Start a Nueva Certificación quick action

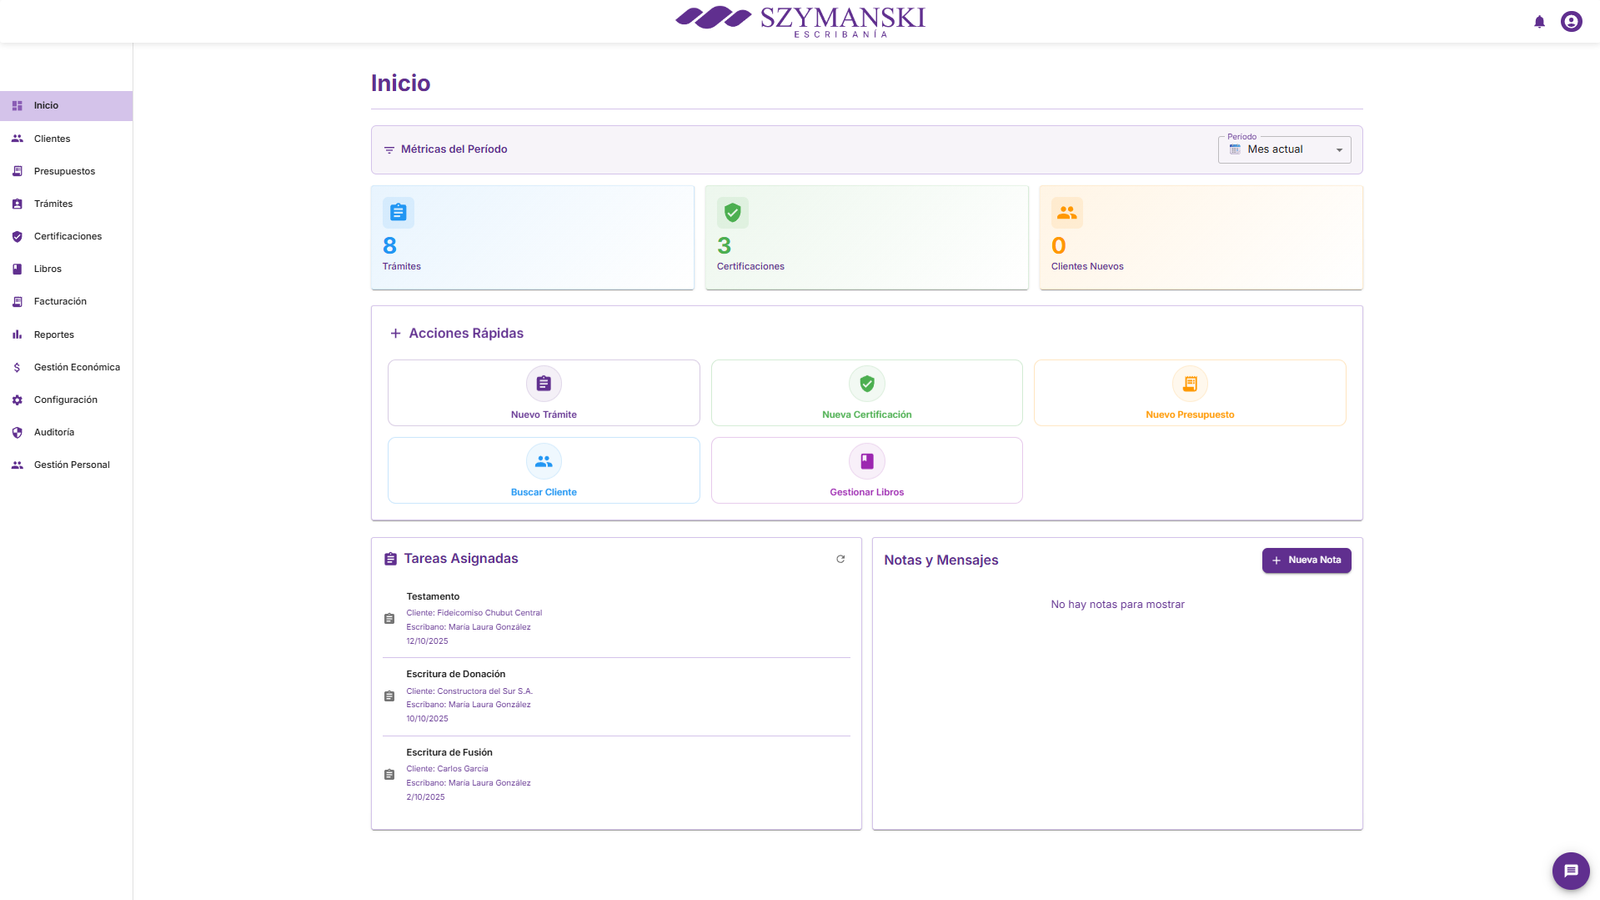click(866, 393)
